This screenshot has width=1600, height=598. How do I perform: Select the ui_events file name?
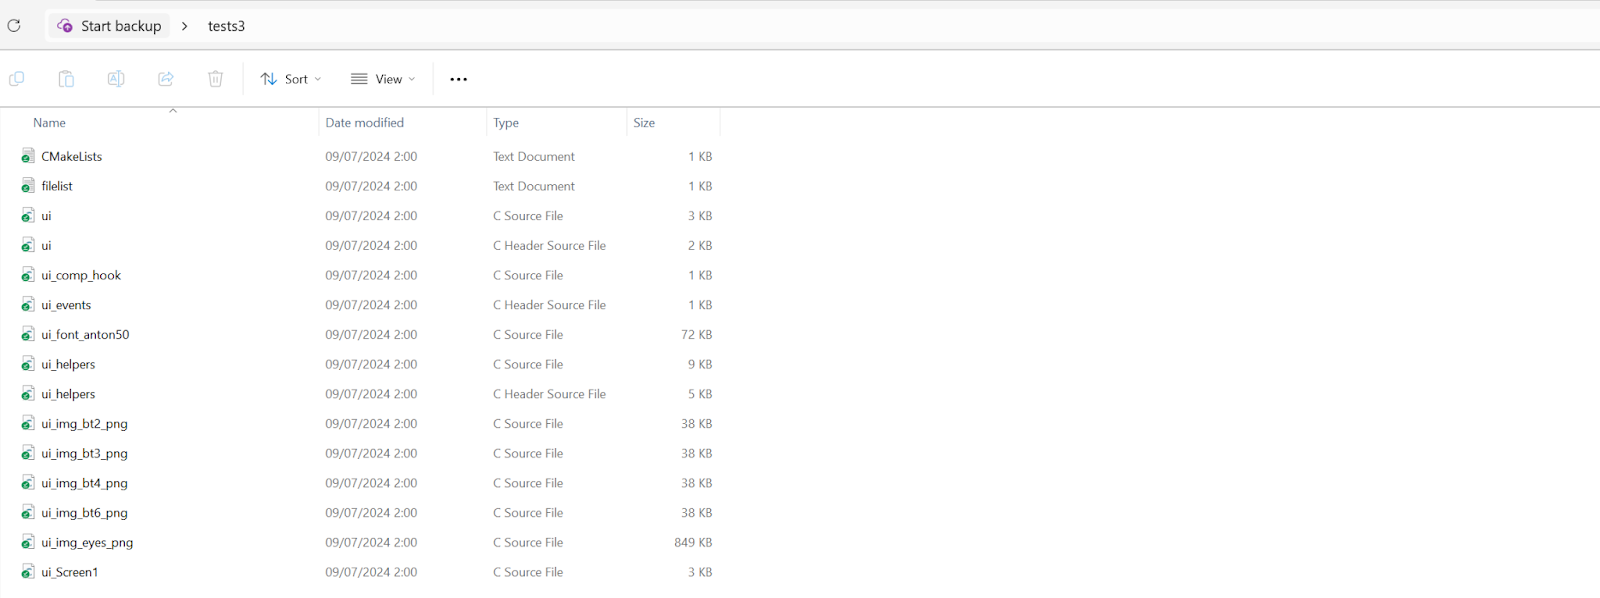click(66, 305)
